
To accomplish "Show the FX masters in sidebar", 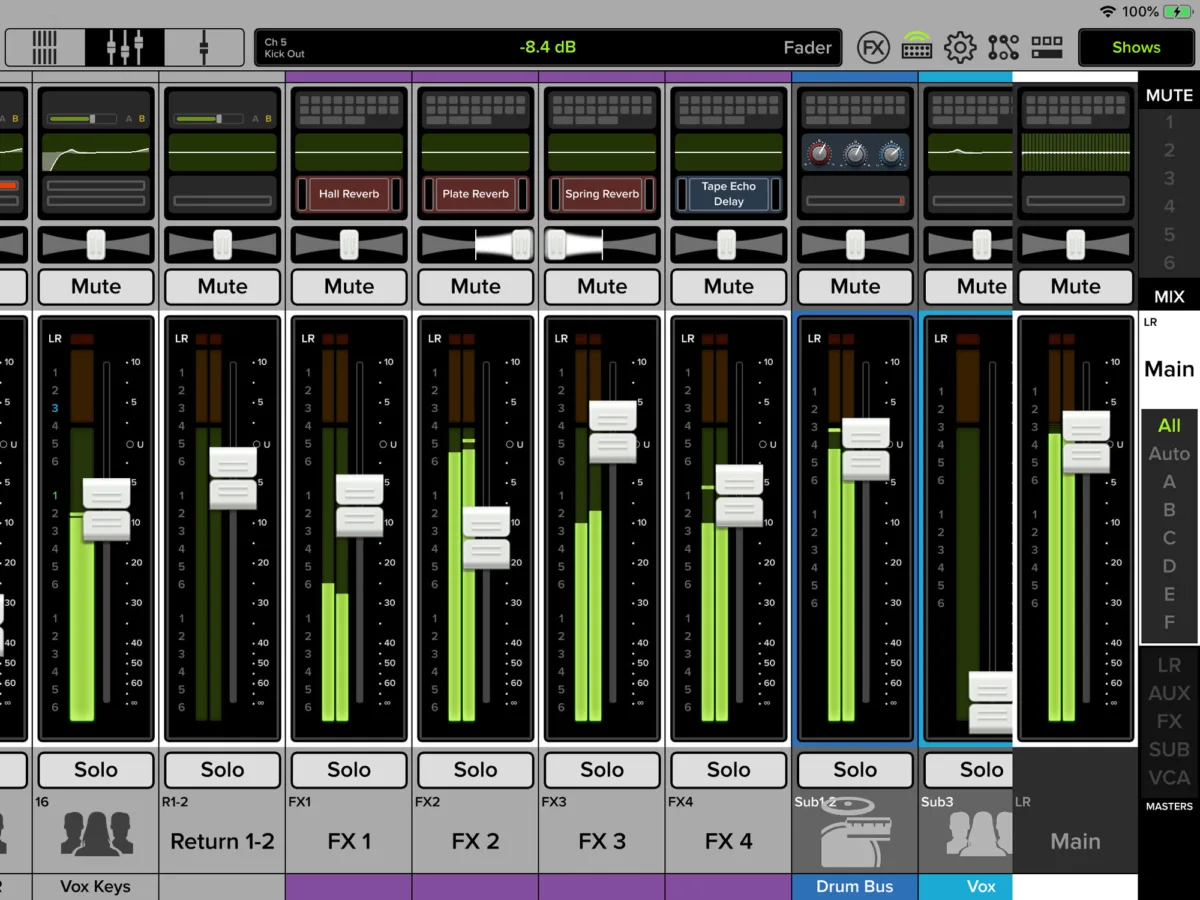I will click(1169, 721).
